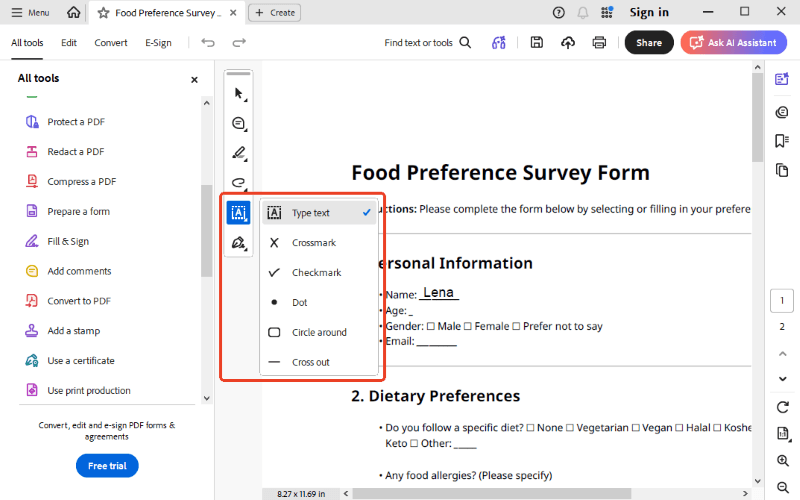
Task: Tick the None diet checkbox
Action: coord(531,428)
